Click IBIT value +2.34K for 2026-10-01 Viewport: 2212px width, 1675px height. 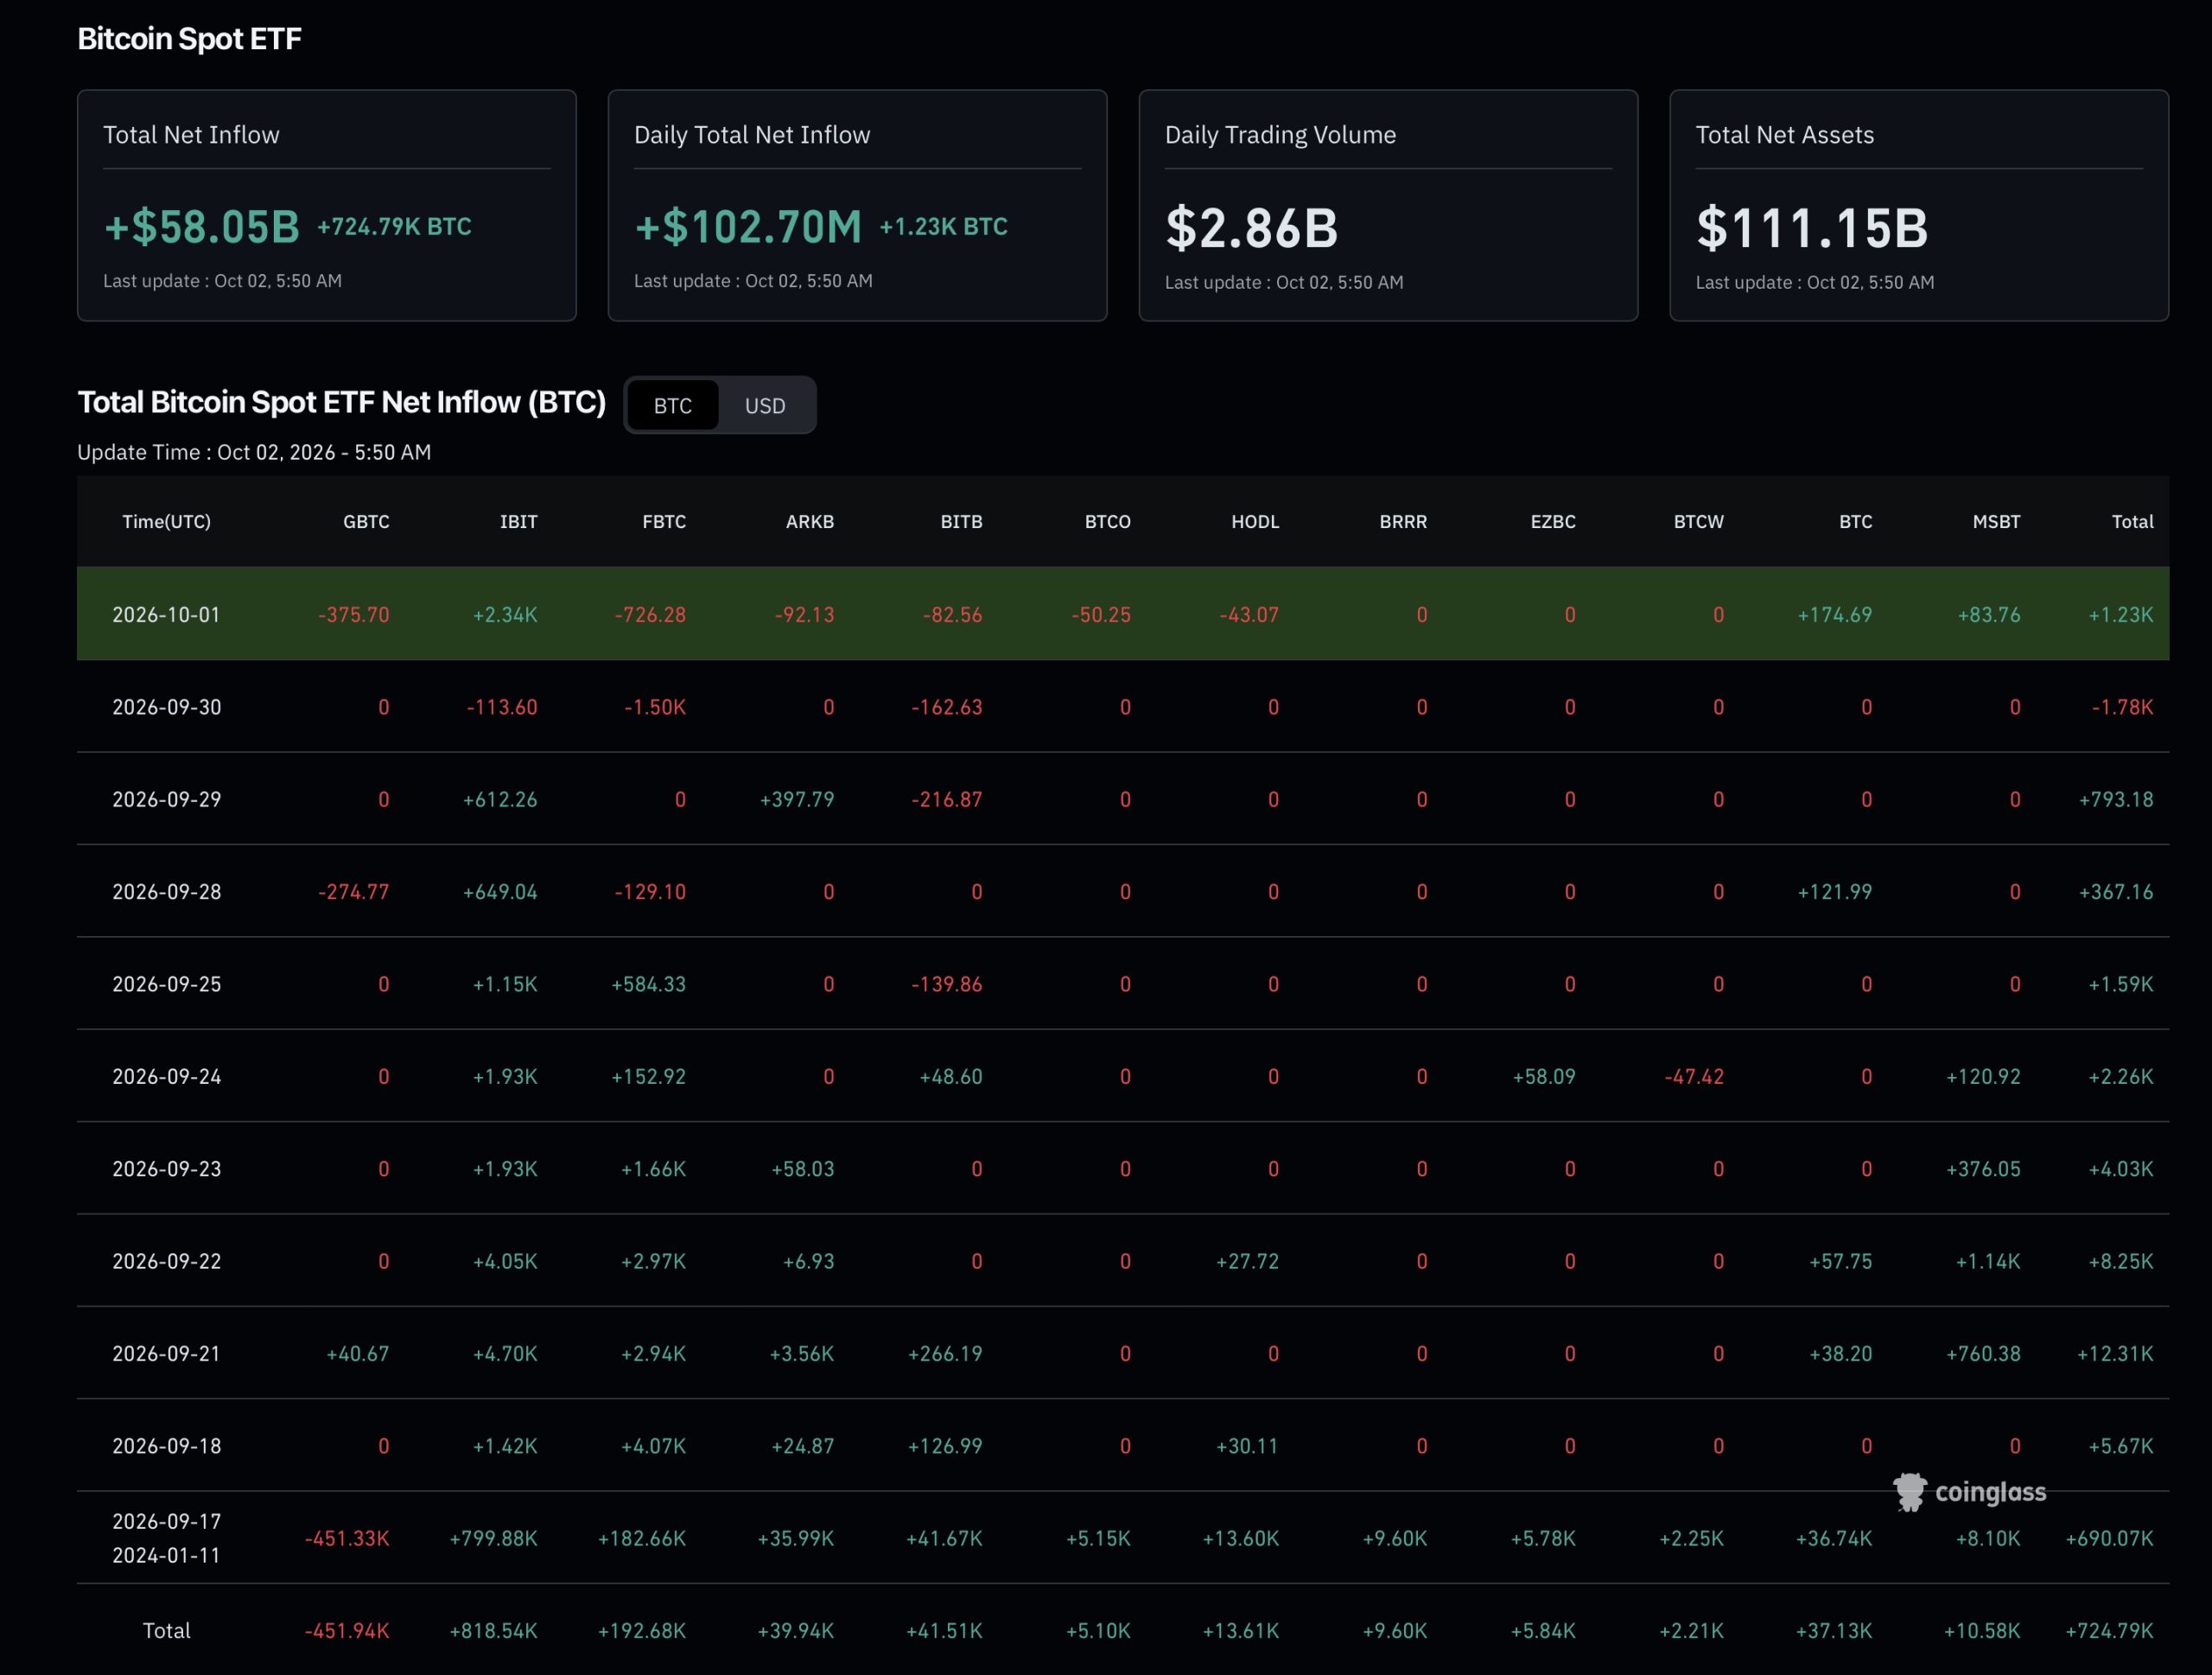505,614
